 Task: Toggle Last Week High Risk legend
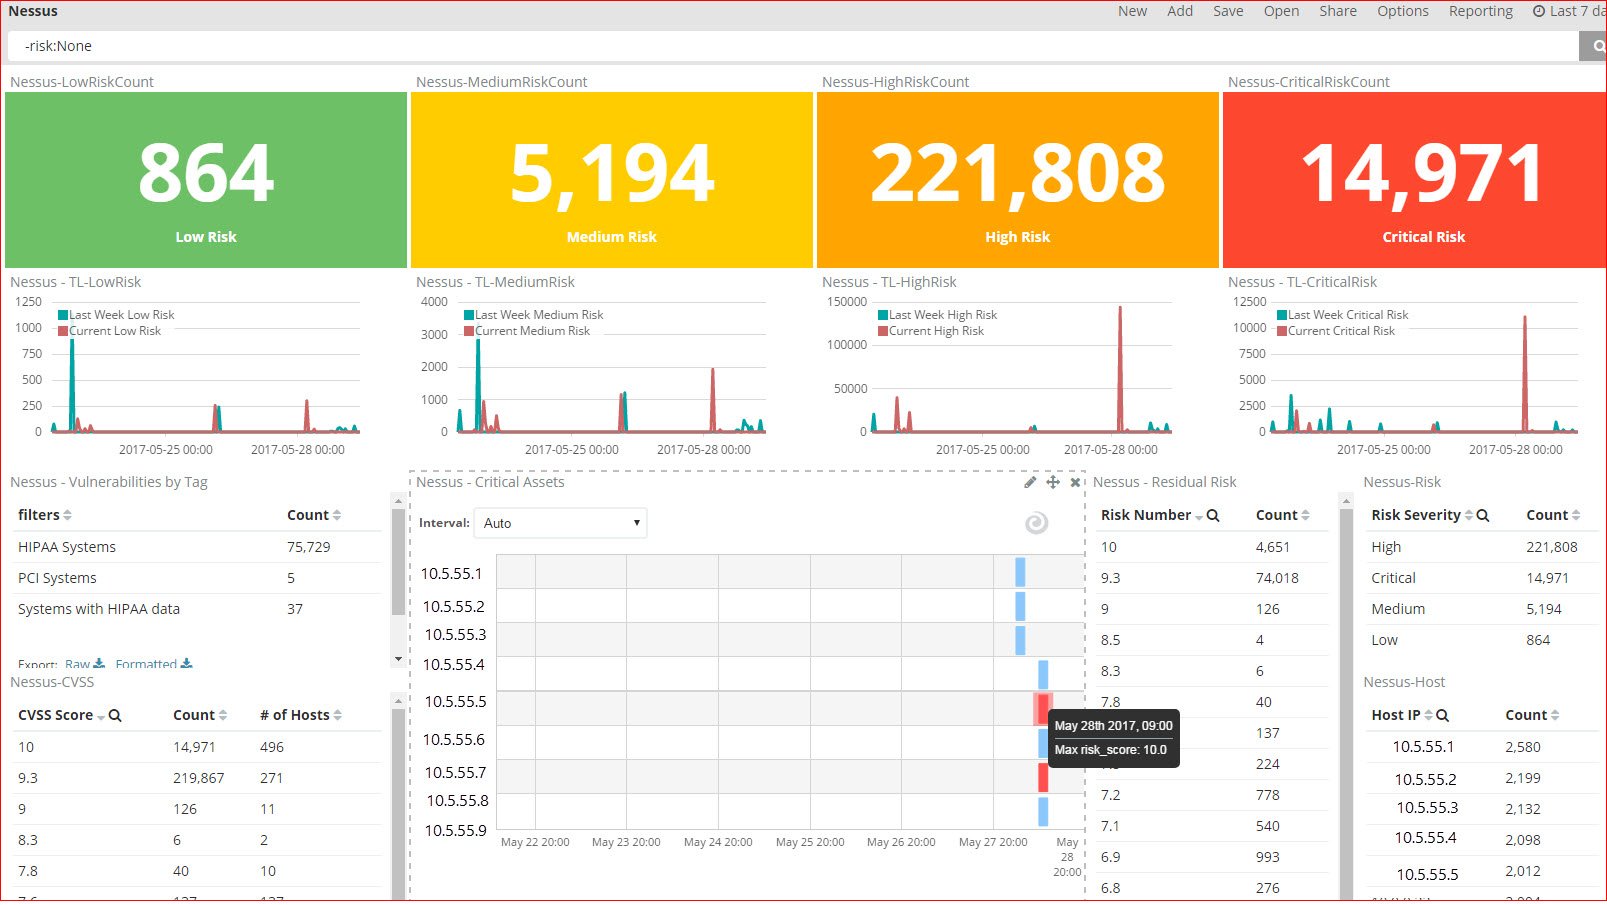pyautogui.click(x=938, y=315)
